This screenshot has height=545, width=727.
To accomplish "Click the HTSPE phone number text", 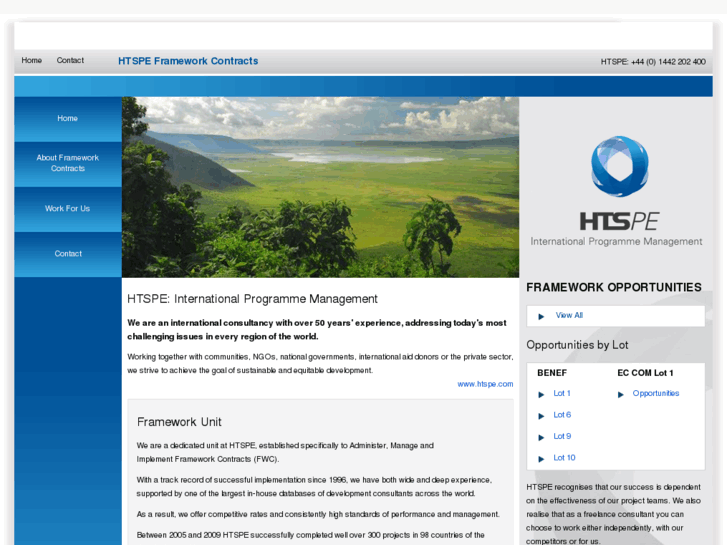I will 653,62.
